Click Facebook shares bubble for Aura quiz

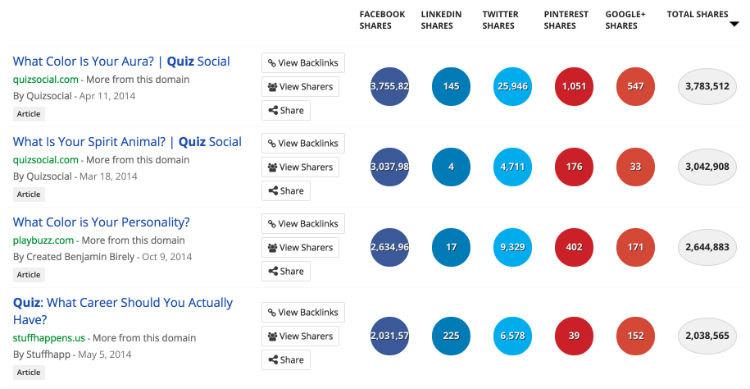(389, 87)
